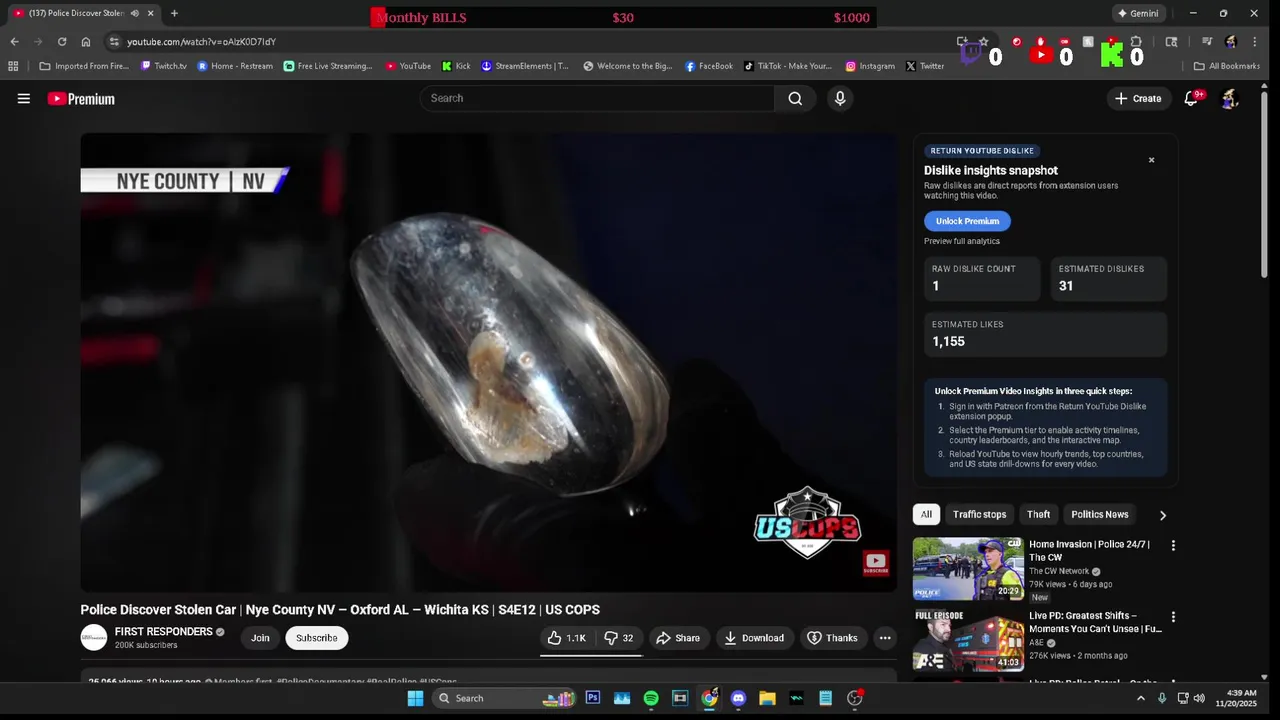Click the YouTube search input field
Viewport: 1280px width, 720px height.
point(597,98)
